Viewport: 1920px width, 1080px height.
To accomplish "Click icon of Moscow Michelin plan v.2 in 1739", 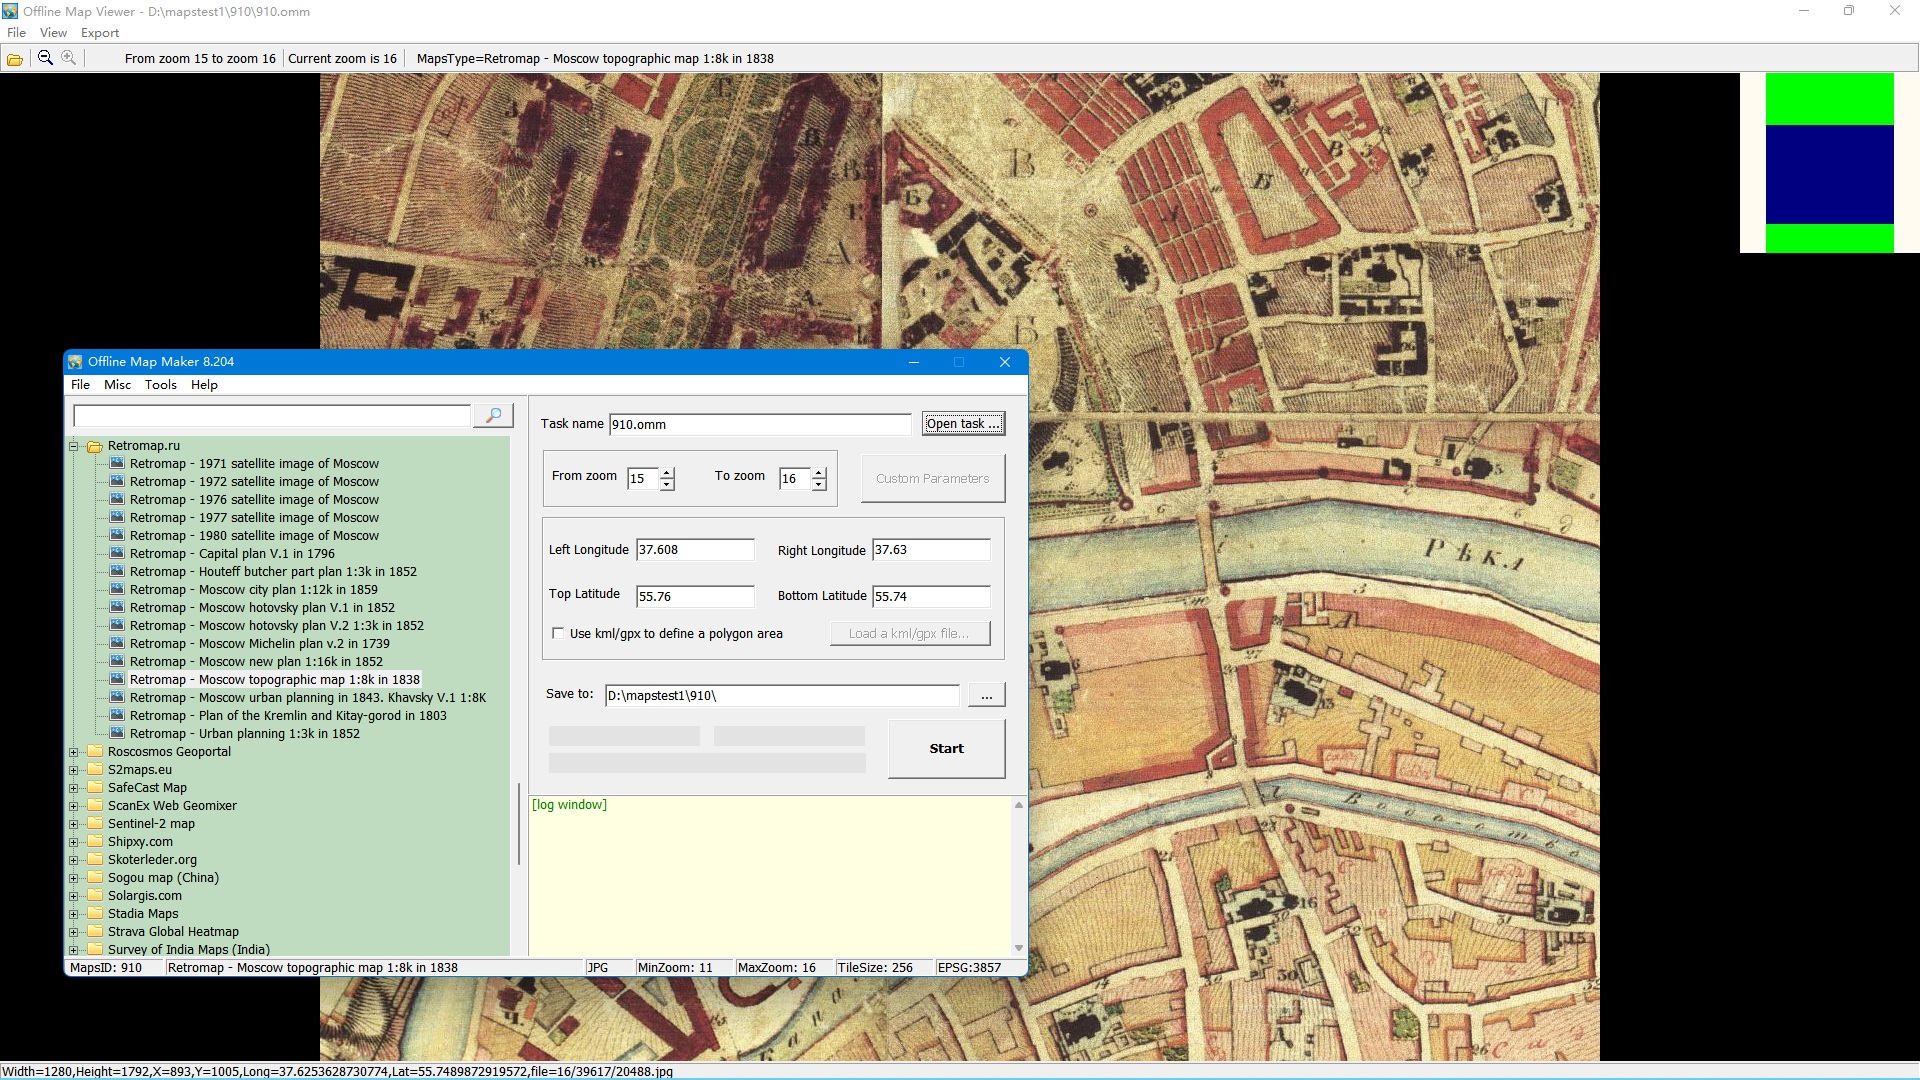I will pos(117,643).
